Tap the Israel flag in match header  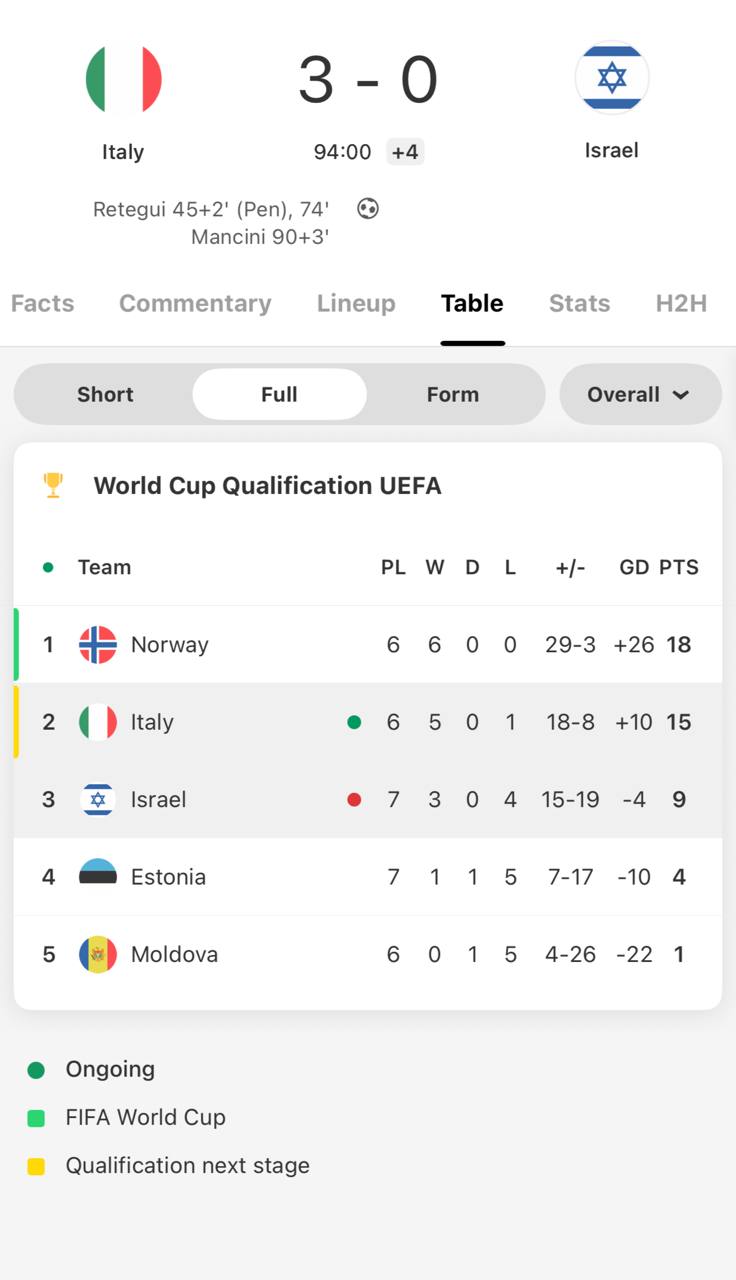click(x=611, y=77)
